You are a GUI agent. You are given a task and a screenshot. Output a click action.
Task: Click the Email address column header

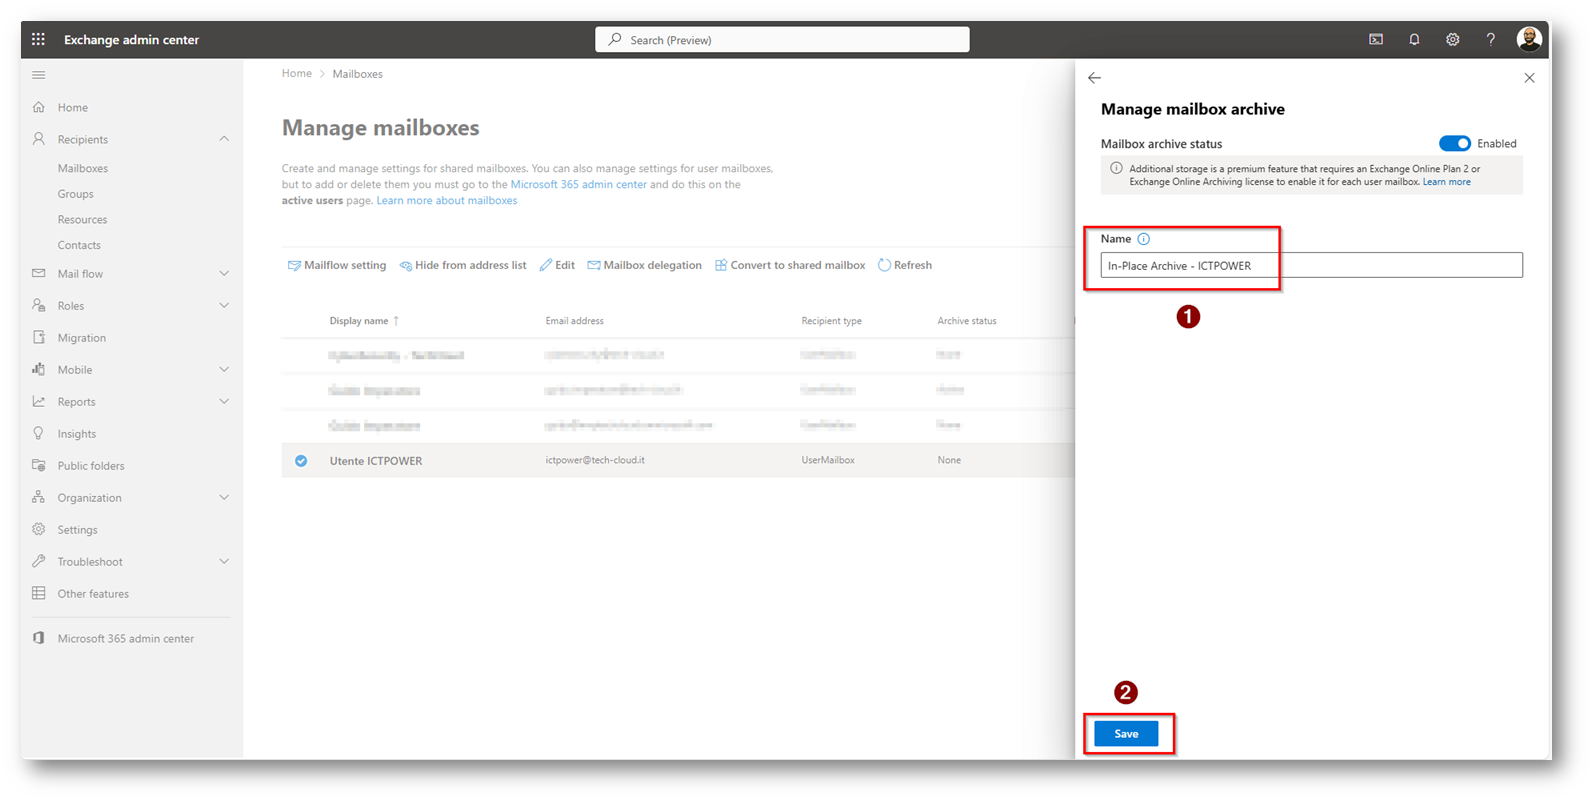[x=574, y=321]
